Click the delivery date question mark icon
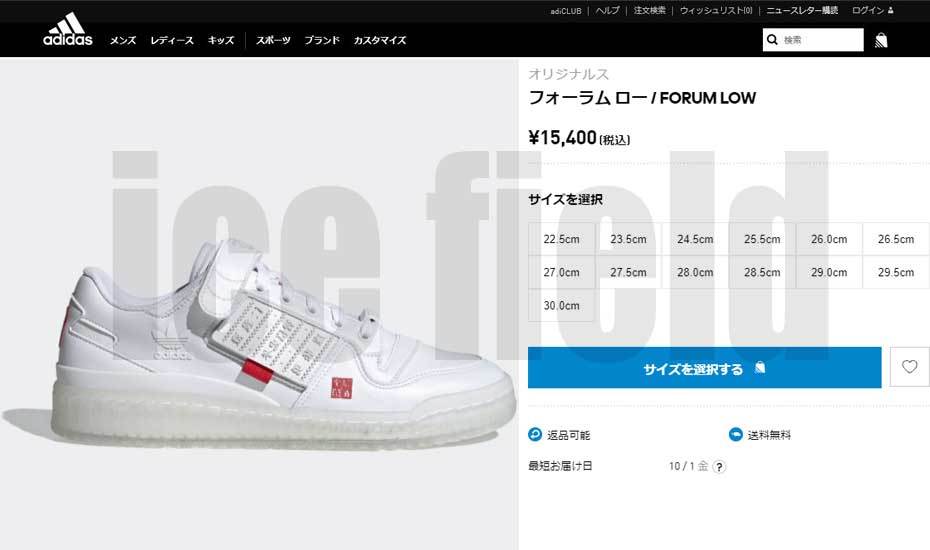 (719, 467)
